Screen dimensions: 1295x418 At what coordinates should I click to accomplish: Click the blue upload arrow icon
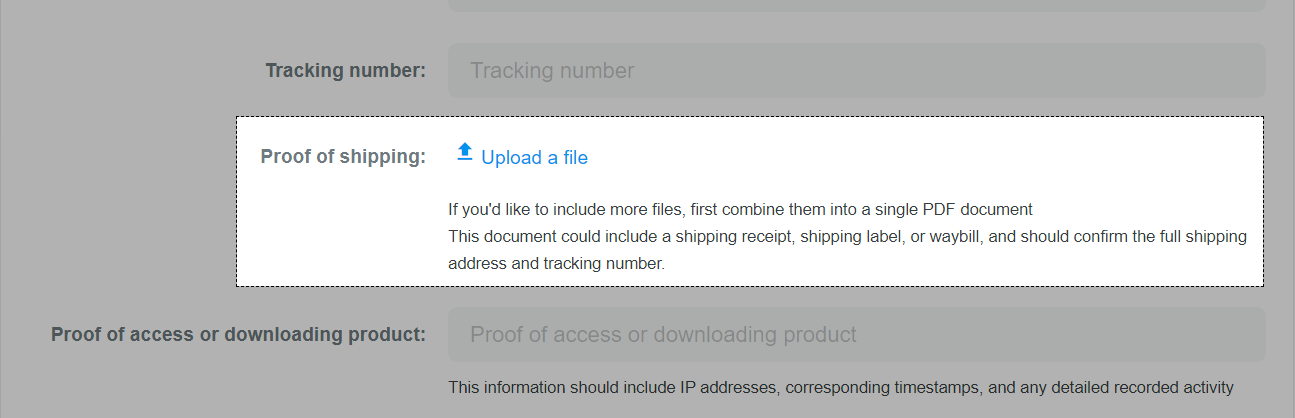coord(464,152)
